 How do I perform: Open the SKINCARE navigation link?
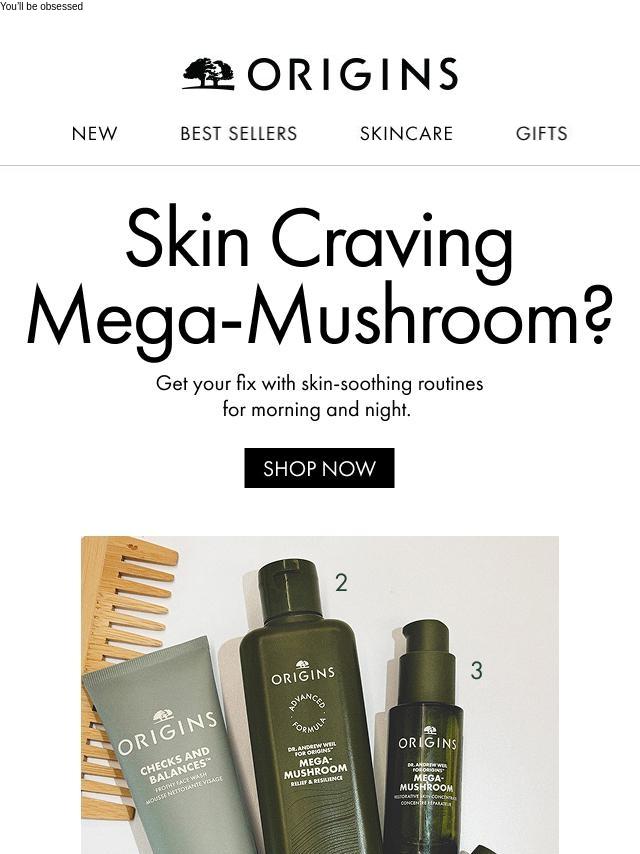click(406, 133)
